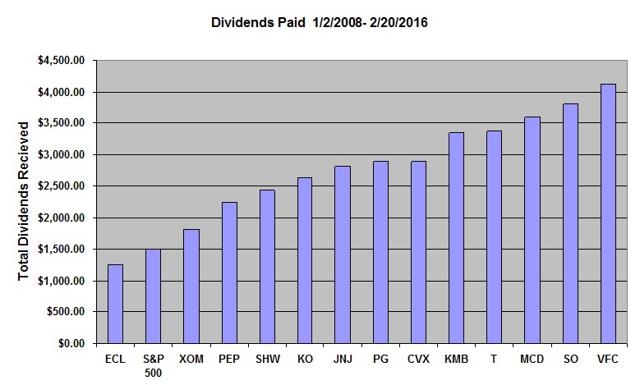Click the CVX bar
This screenshot has height=385, width=640.
[x=418, y=252]
